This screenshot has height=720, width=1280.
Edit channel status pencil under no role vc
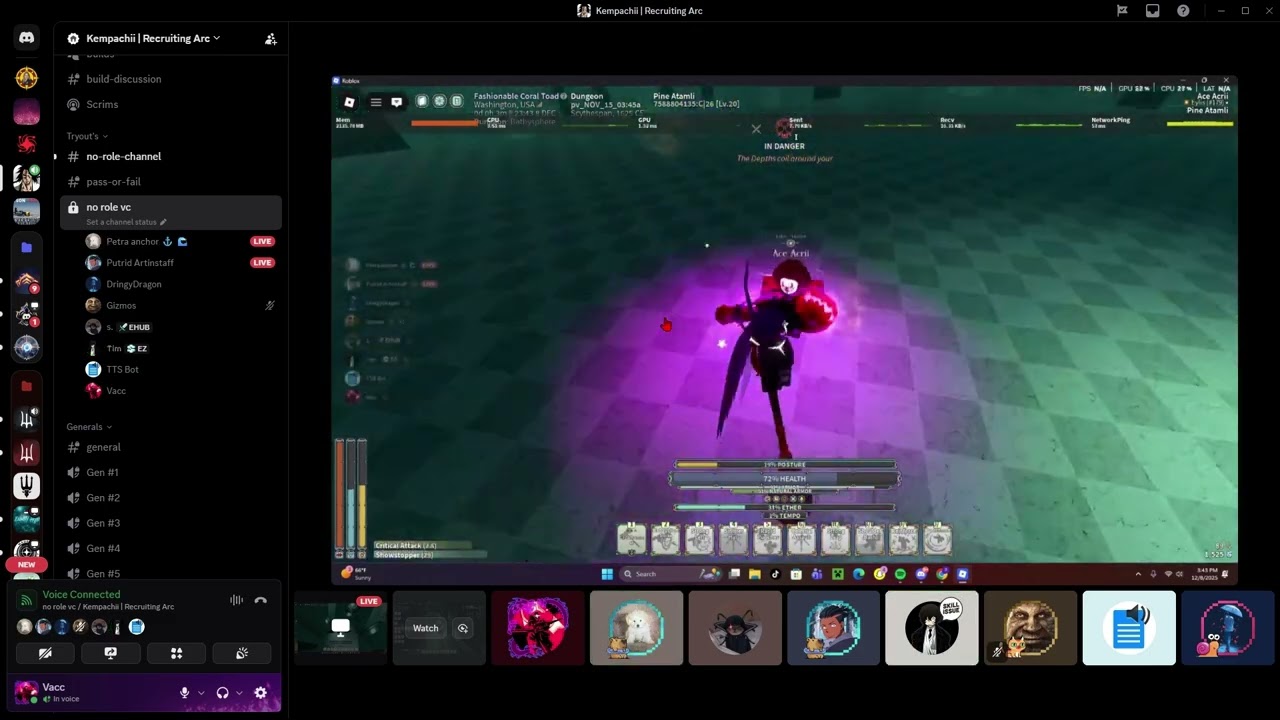click(x=163, y=222)
